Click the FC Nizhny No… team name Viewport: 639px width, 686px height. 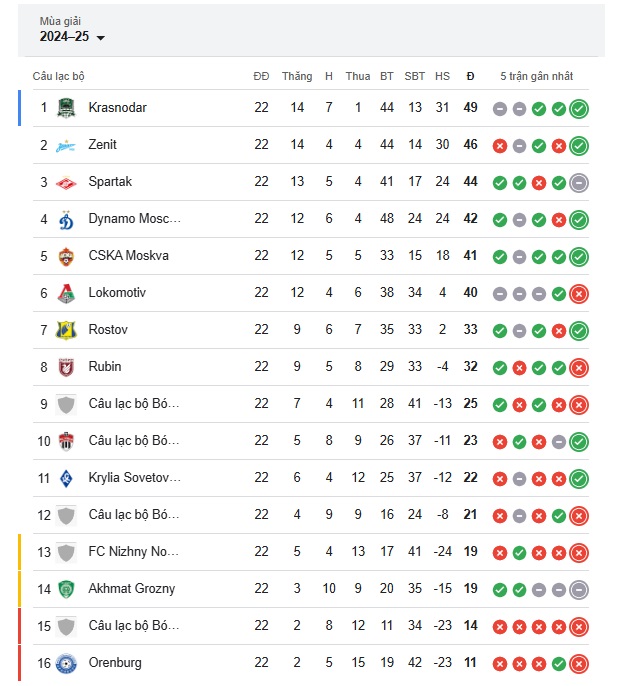tap(134, 551)
